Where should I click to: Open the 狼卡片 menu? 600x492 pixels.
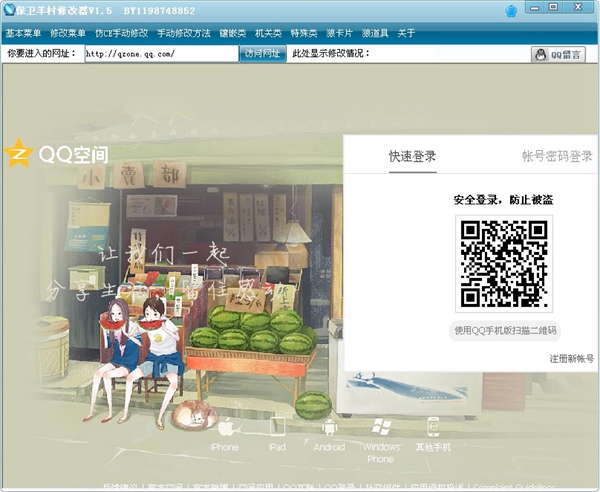coord(339,33)
